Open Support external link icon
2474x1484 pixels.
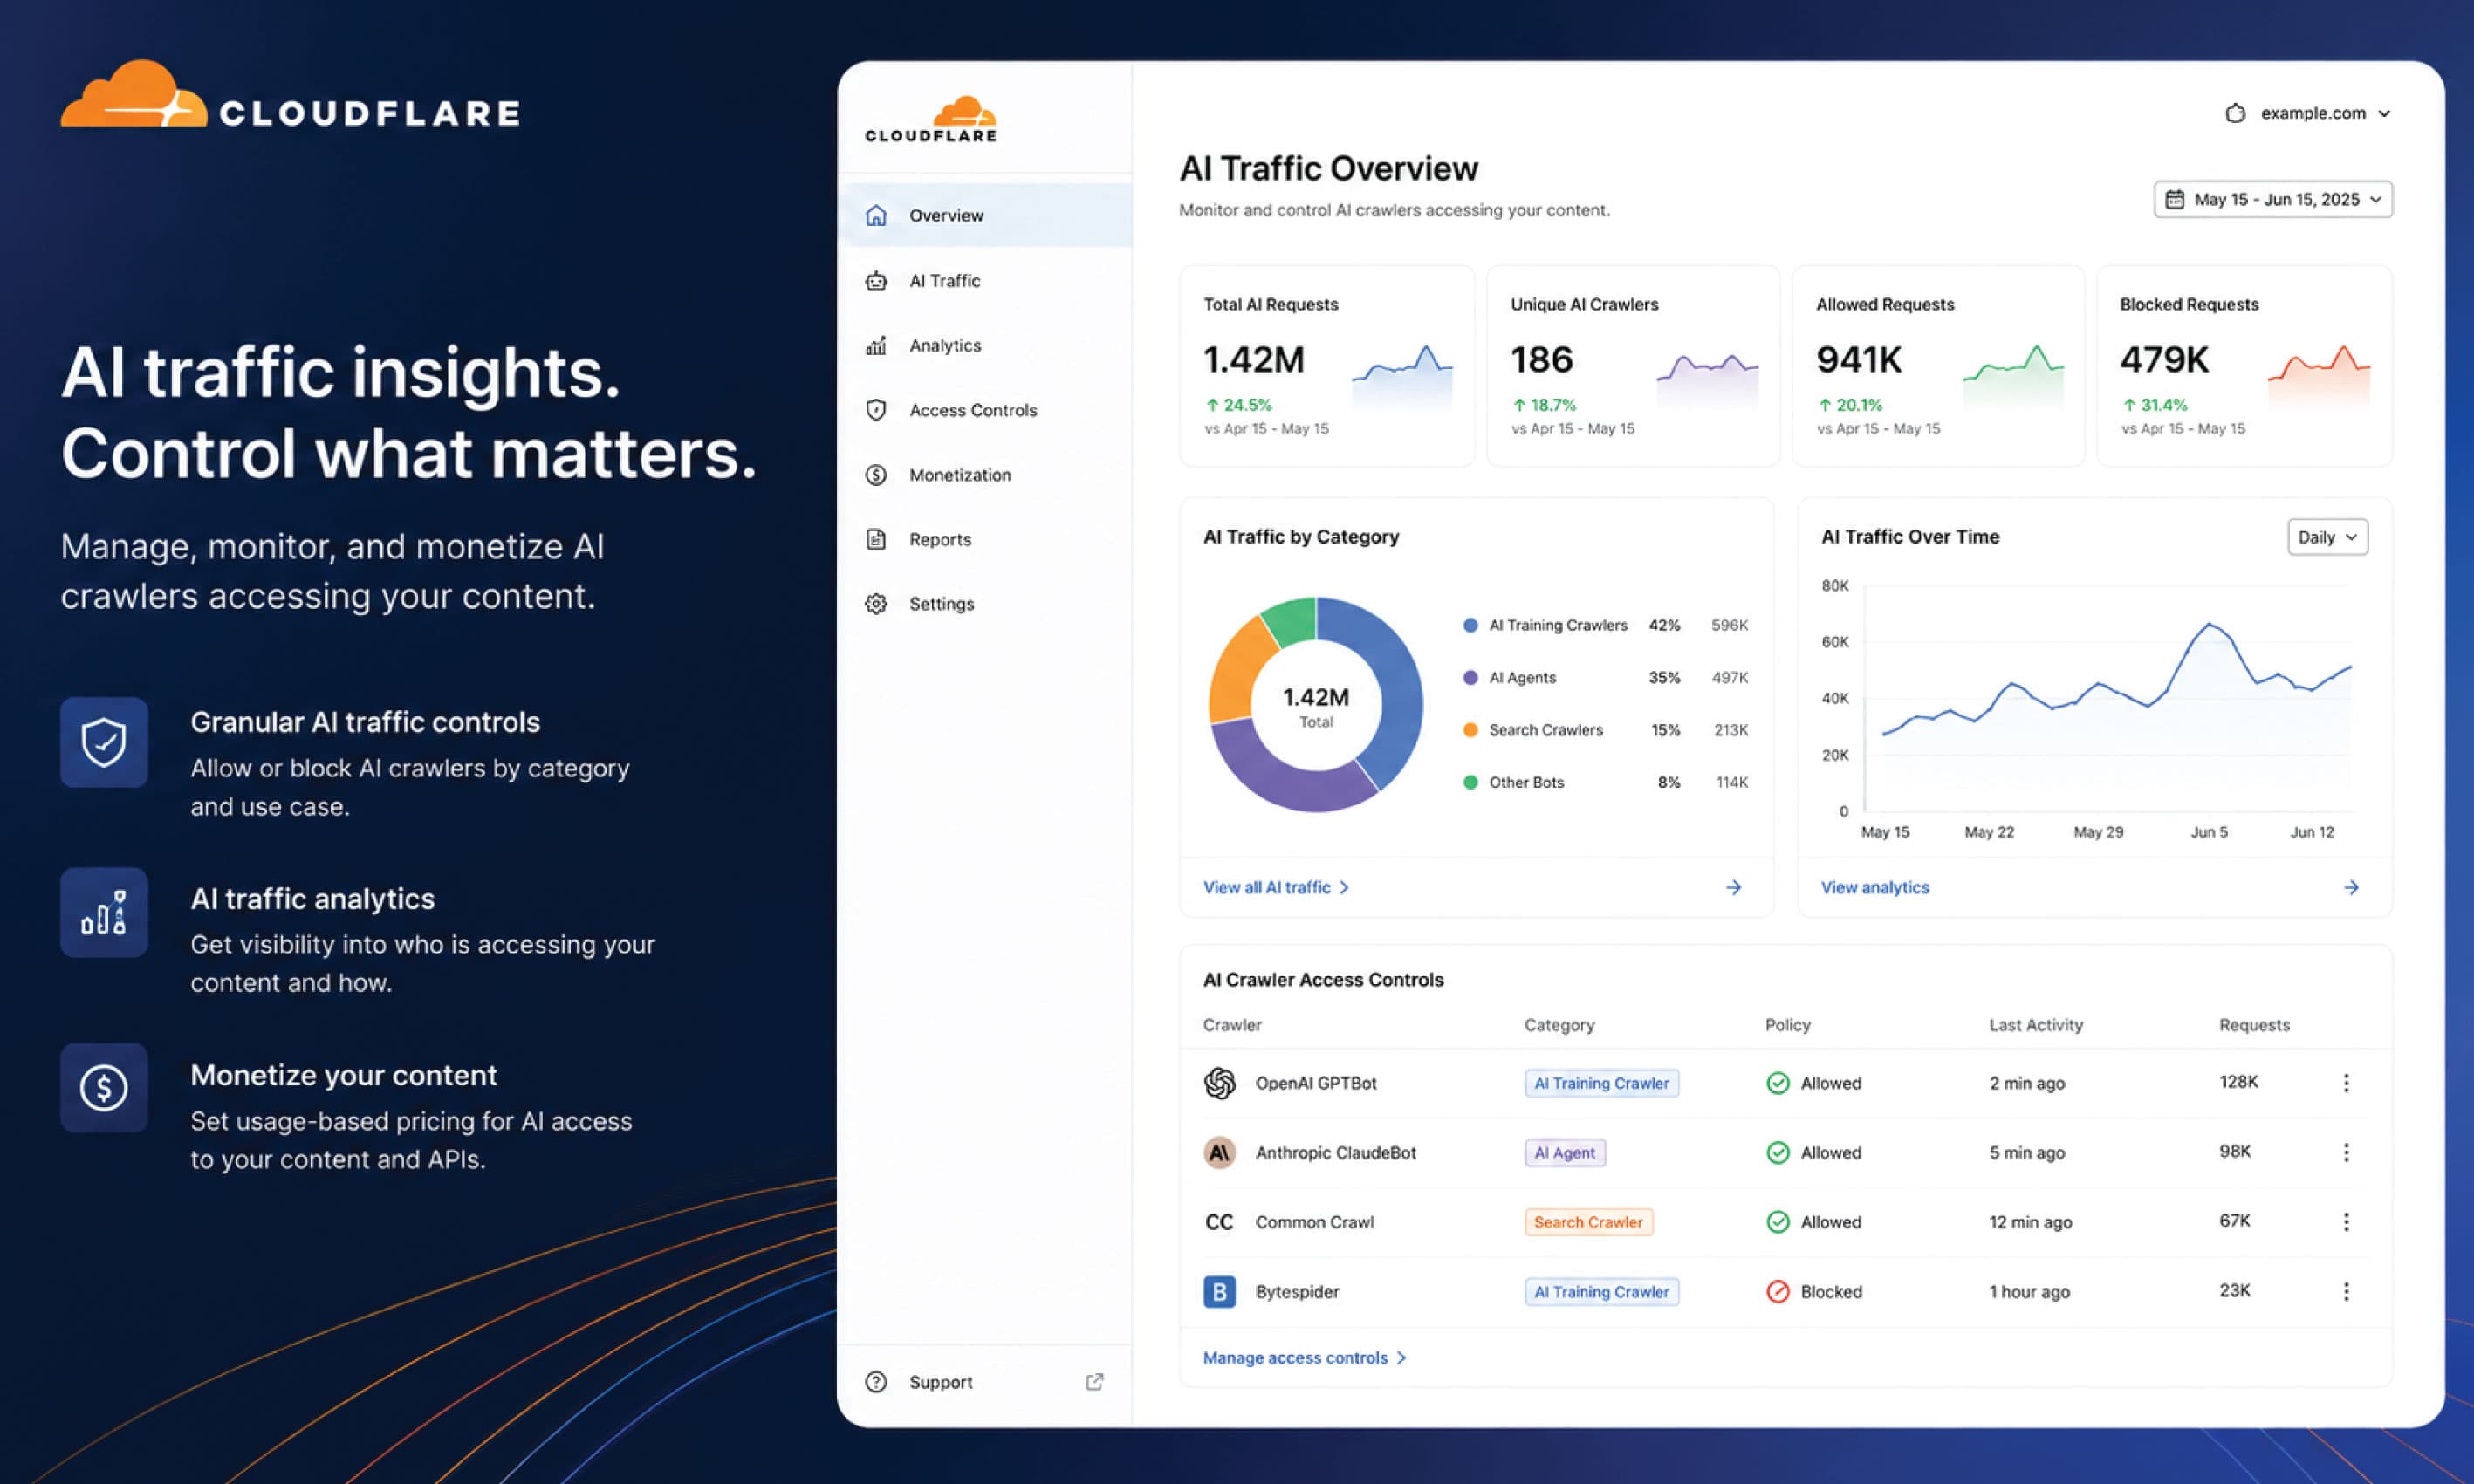(1095, 1382)
